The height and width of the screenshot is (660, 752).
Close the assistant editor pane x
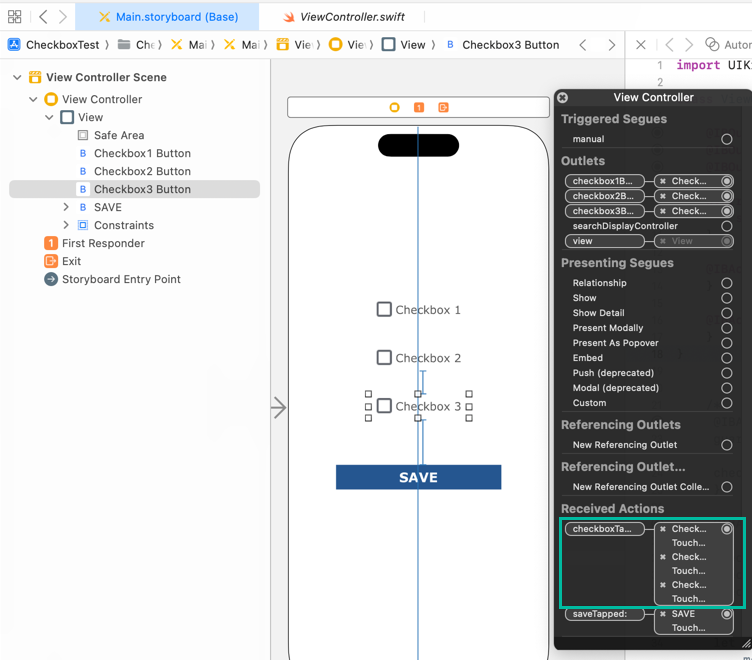pos(641,45)
